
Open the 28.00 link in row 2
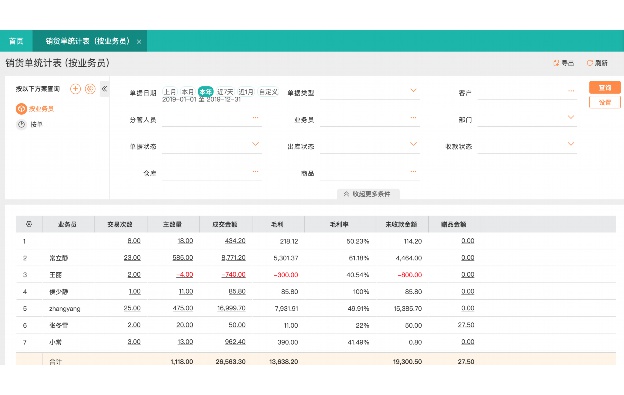tap(132, 258)
